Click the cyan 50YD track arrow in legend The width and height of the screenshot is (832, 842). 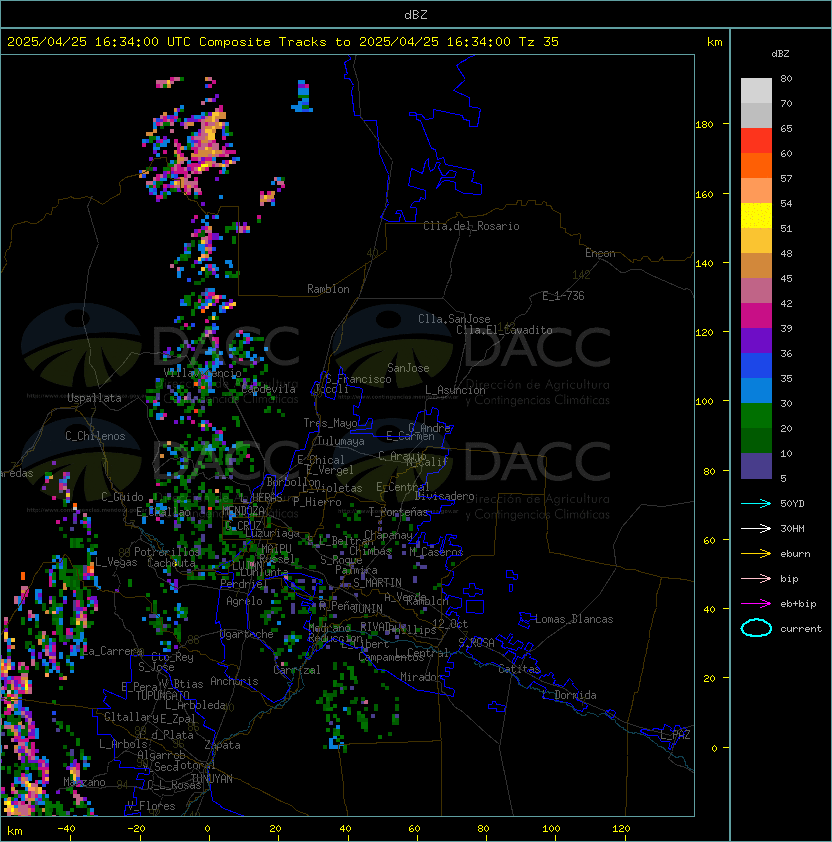pyautogui.click(x=756, y=504)
